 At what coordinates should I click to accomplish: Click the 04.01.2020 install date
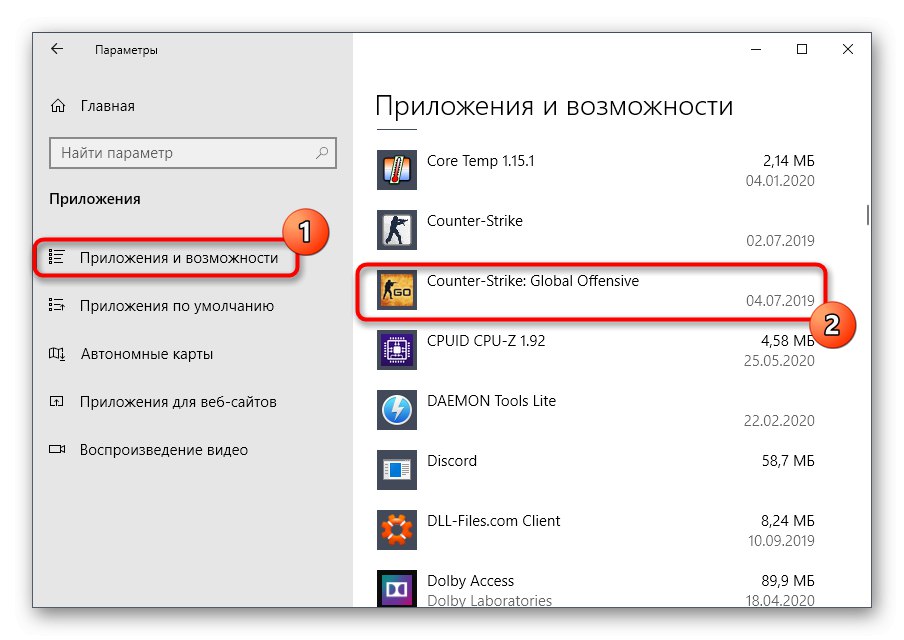pos(780,181)
